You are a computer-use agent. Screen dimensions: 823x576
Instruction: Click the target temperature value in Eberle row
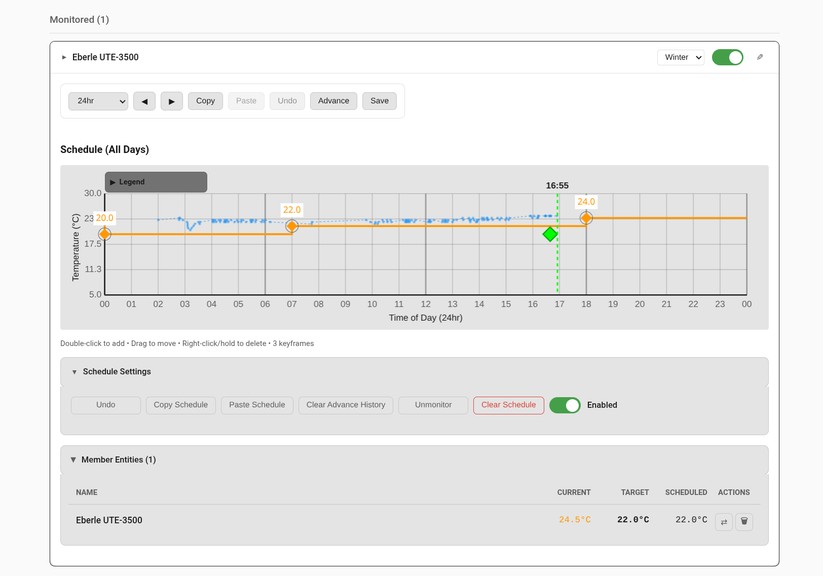click(x=633, y=520)
